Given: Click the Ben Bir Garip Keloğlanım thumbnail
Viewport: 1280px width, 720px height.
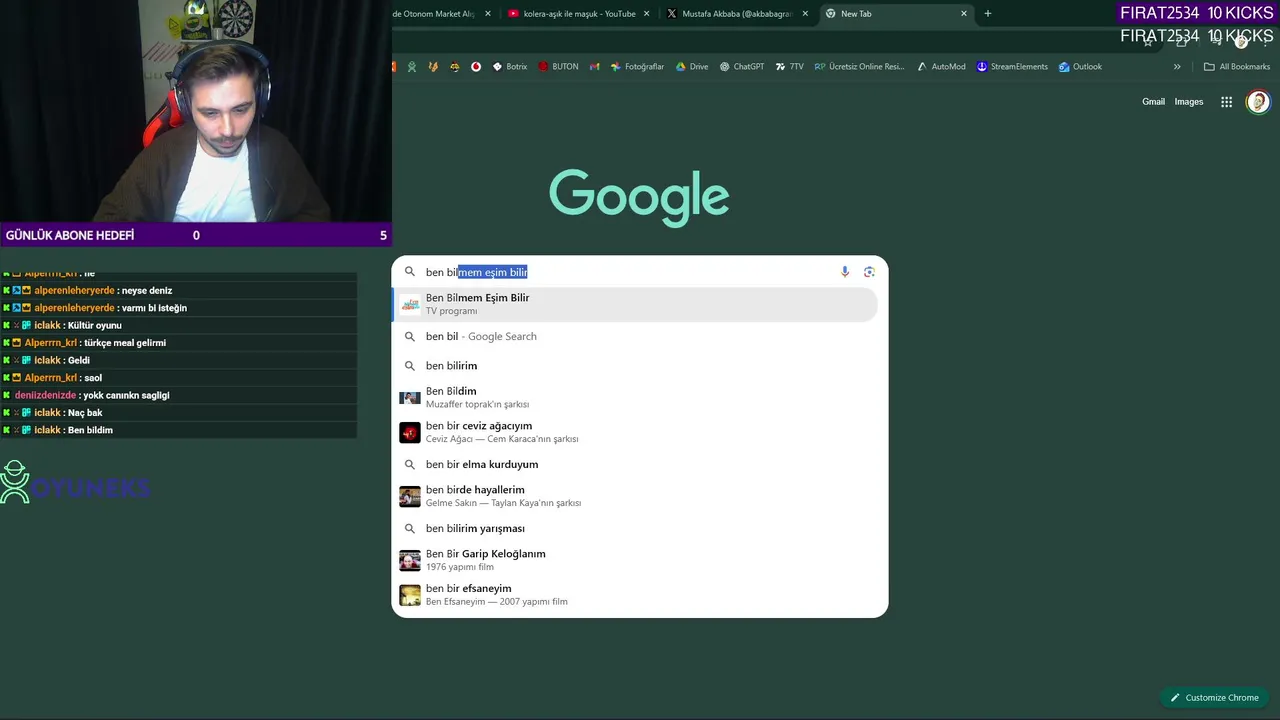Looking at the screenshot, I should pos(410,560).
